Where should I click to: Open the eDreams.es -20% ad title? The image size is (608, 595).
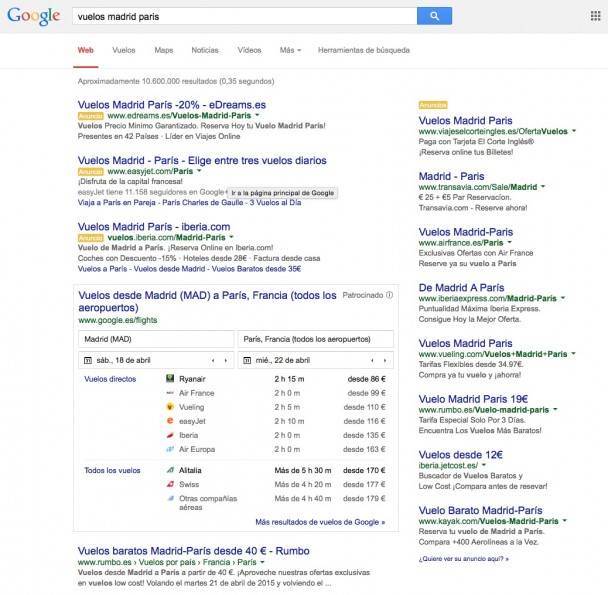(x=172, y=105)
